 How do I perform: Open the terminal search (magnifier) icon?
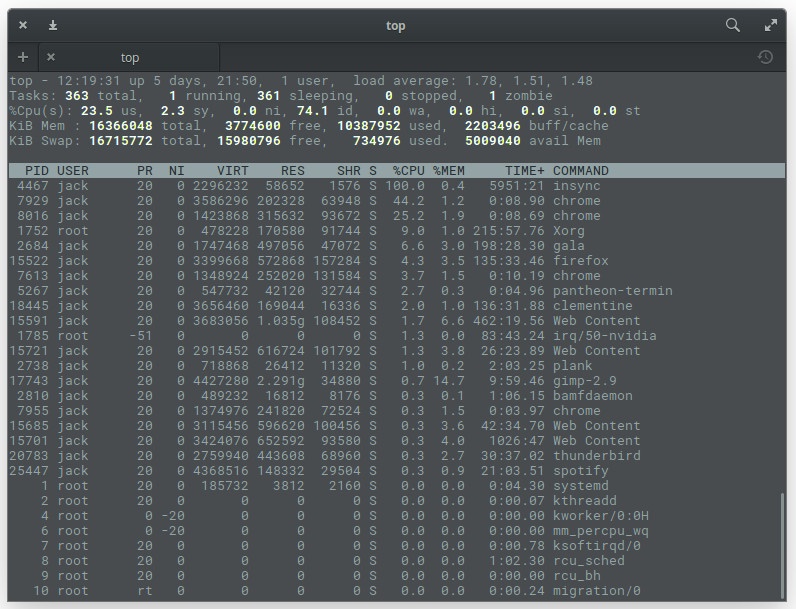tap(733, 25)
